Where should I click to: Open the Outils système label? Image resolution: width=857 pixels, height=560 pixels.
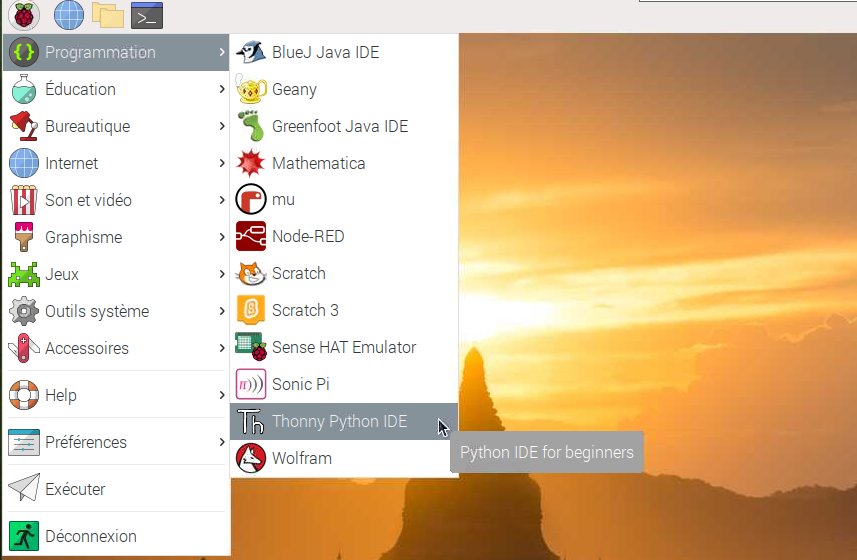97,311
